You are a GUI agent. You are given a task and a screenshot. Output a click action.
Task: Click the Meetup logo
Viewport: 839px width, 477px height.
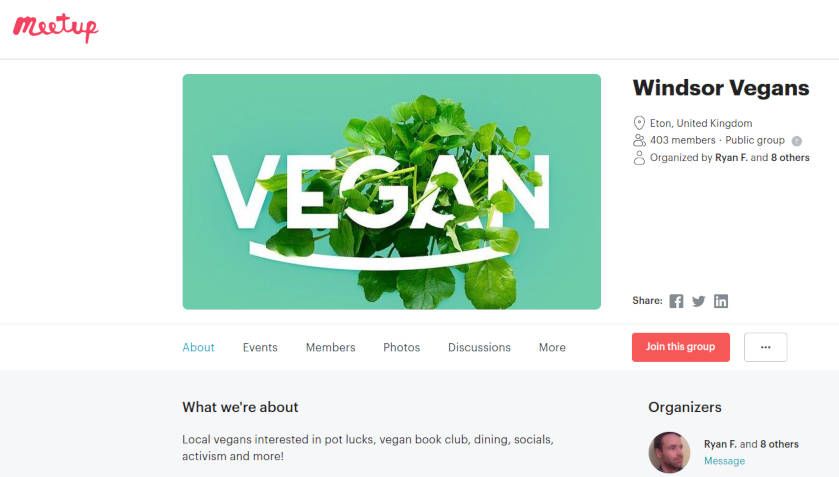[x=56, y=28]
